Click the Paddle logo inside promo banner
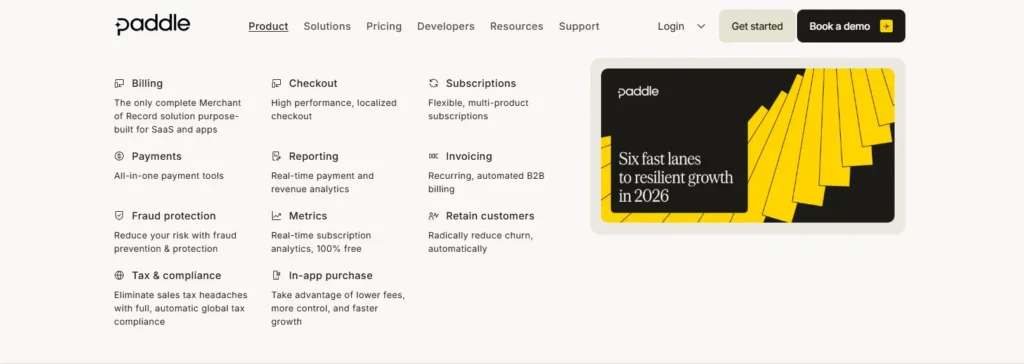Viewport: 1024px width, 364px height. (638, 92)
